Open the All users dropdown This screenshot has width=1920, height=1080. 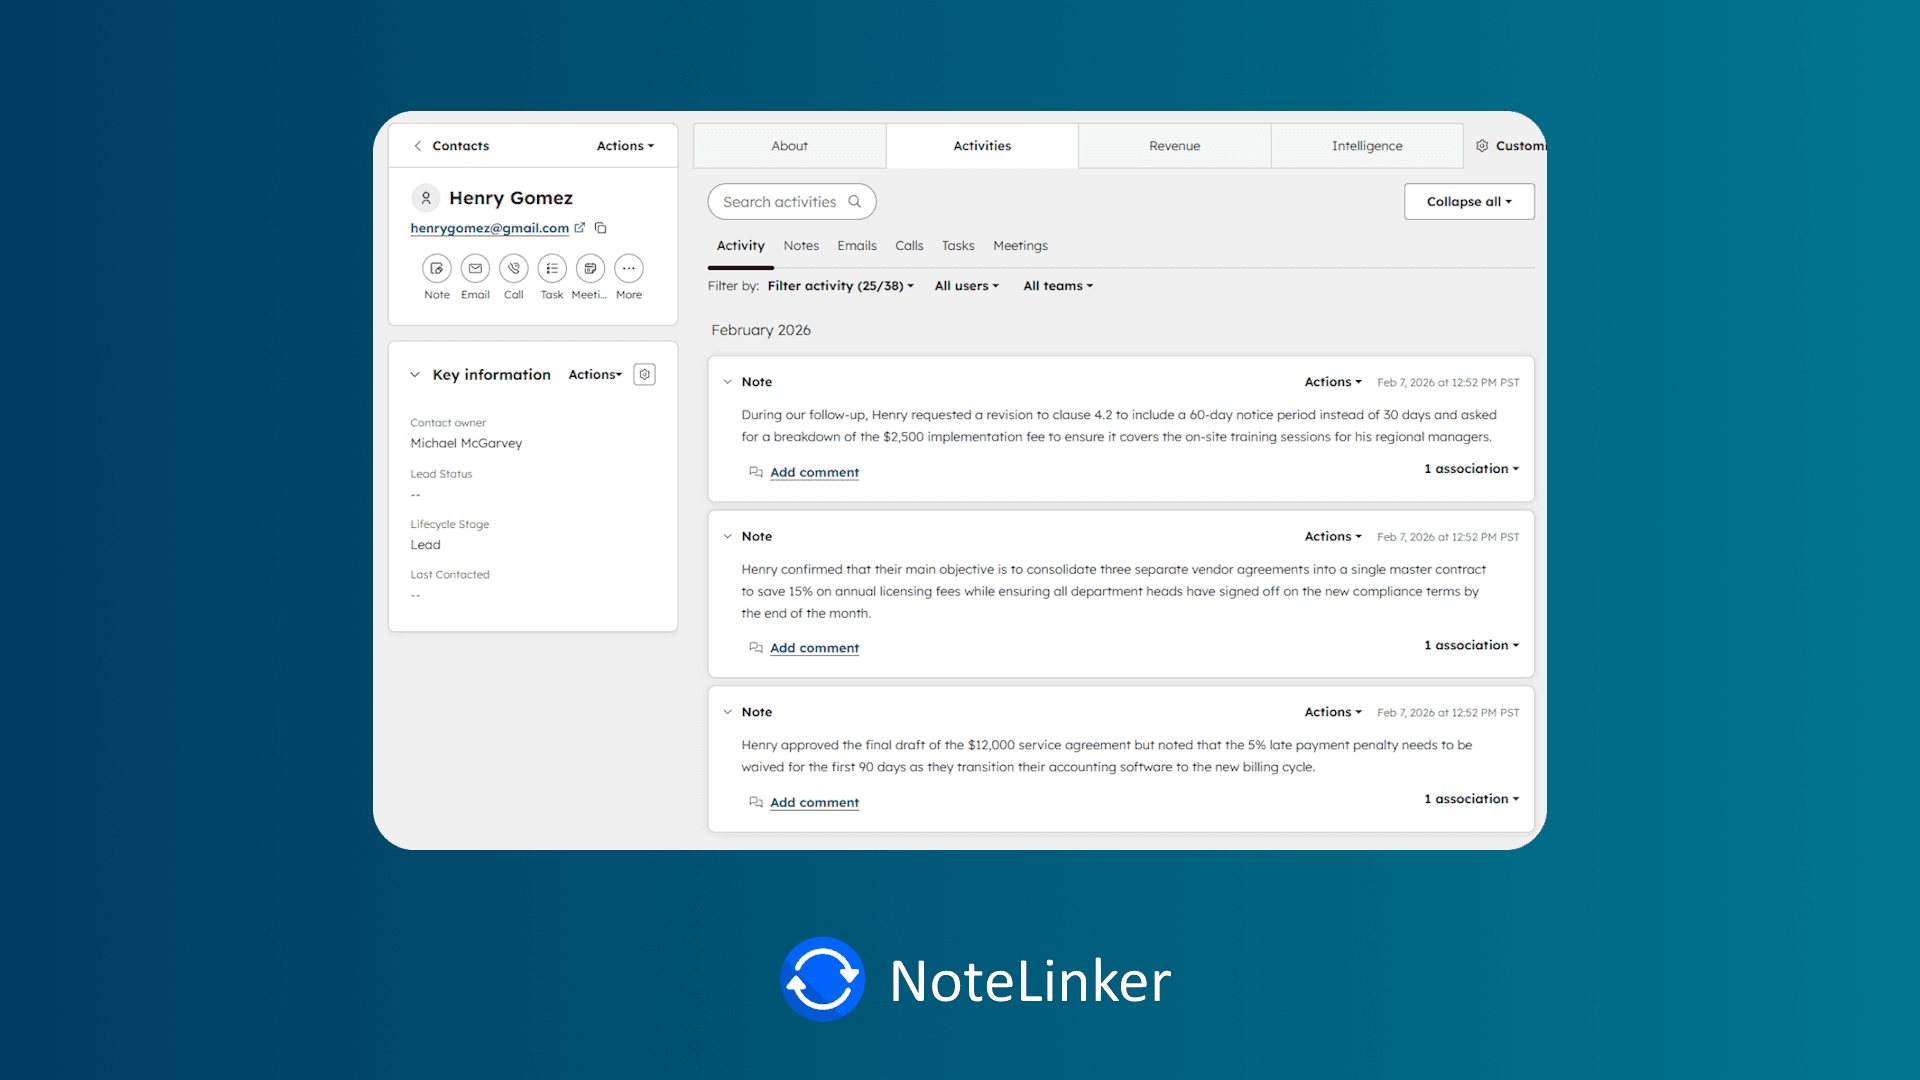point(966,285)
